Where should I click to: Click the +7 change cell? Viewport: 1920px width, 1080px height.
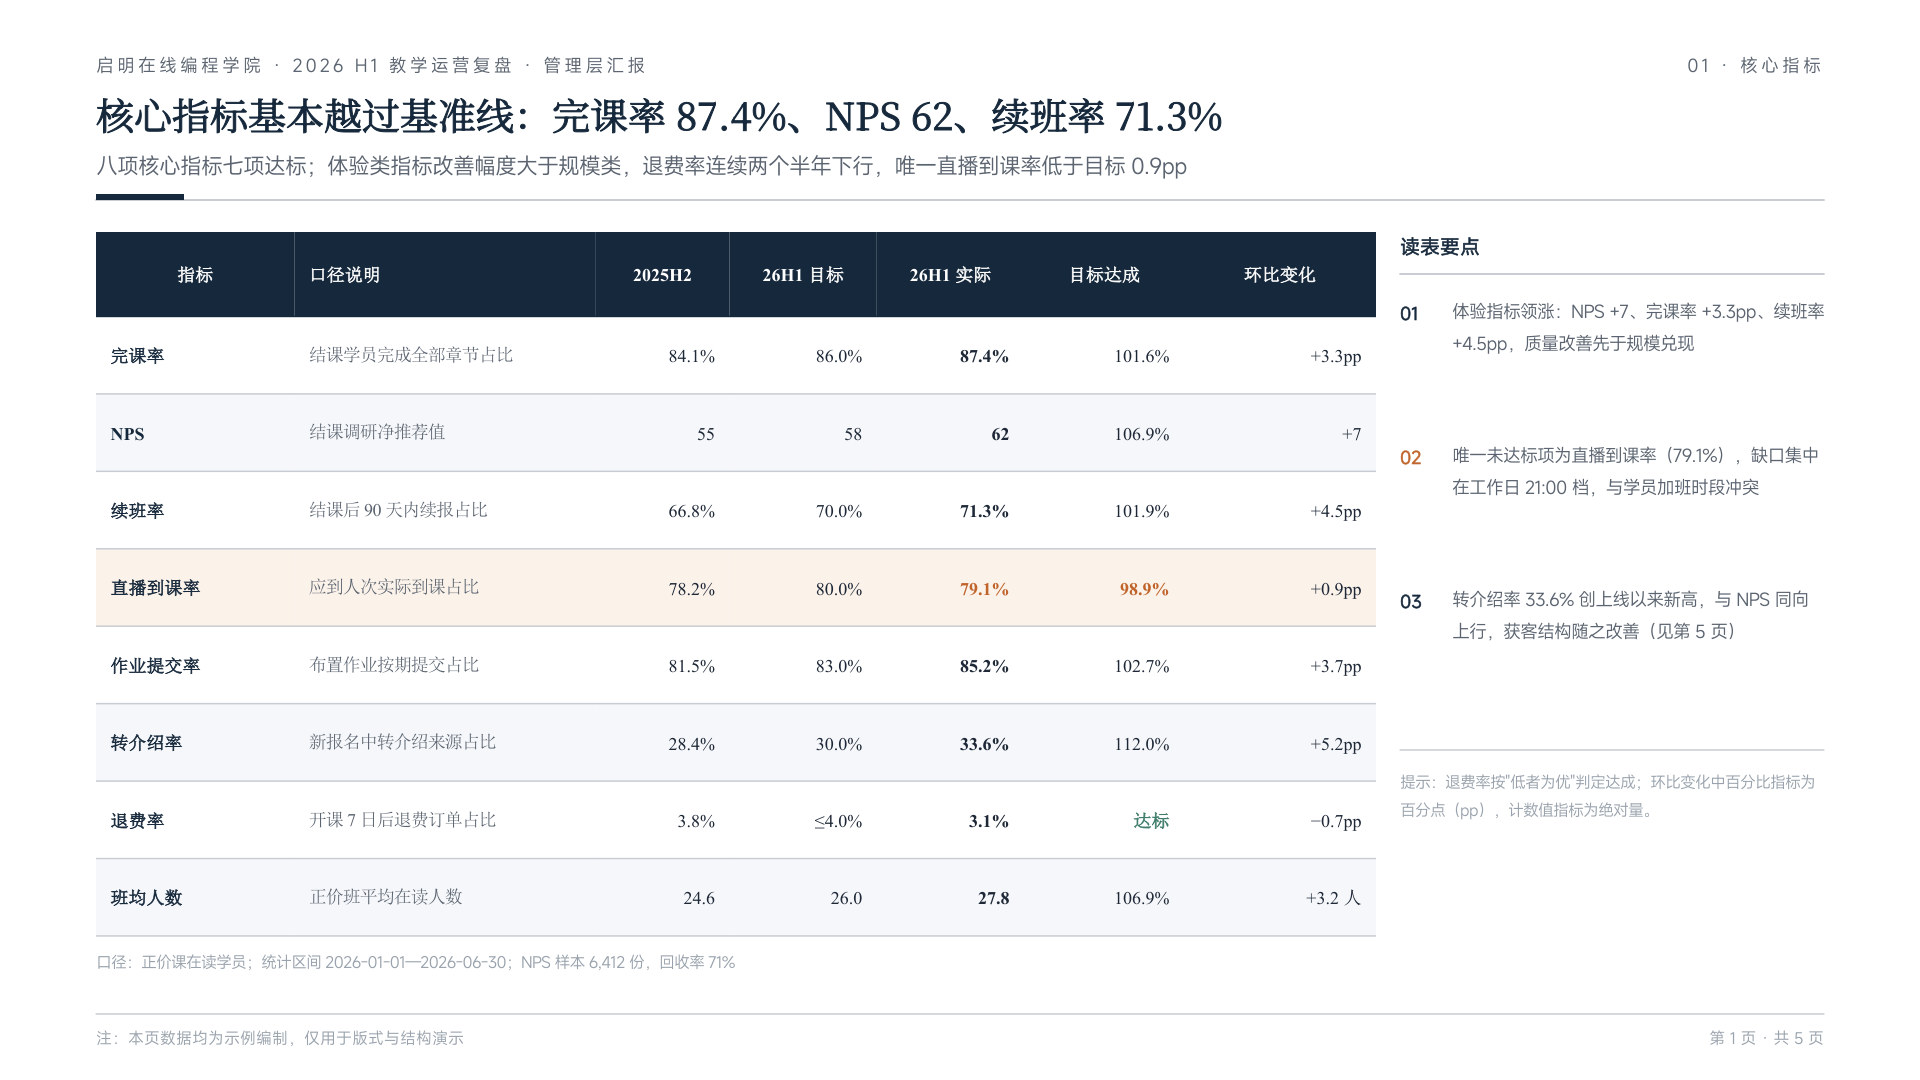click(x=1351, y=434)
